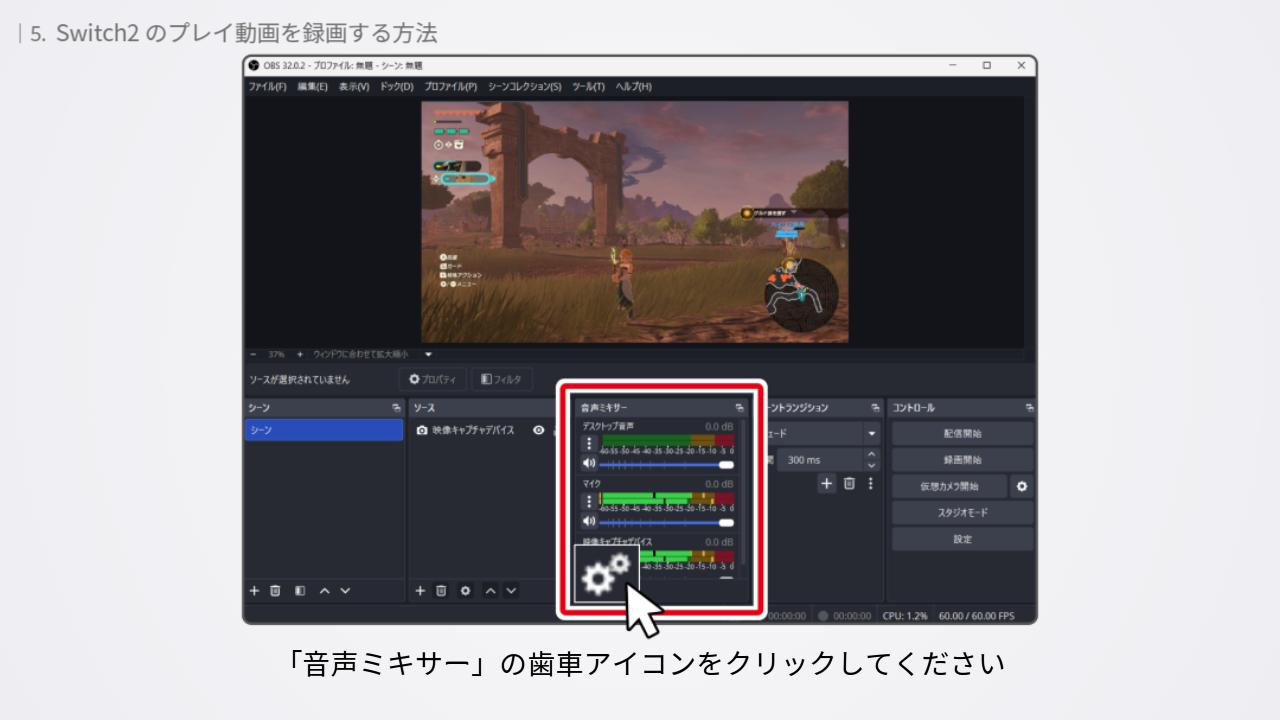Screen dimensions: 1280x720
Task: Open the ファイル(F) menu
Action: (x=267, y=87)
